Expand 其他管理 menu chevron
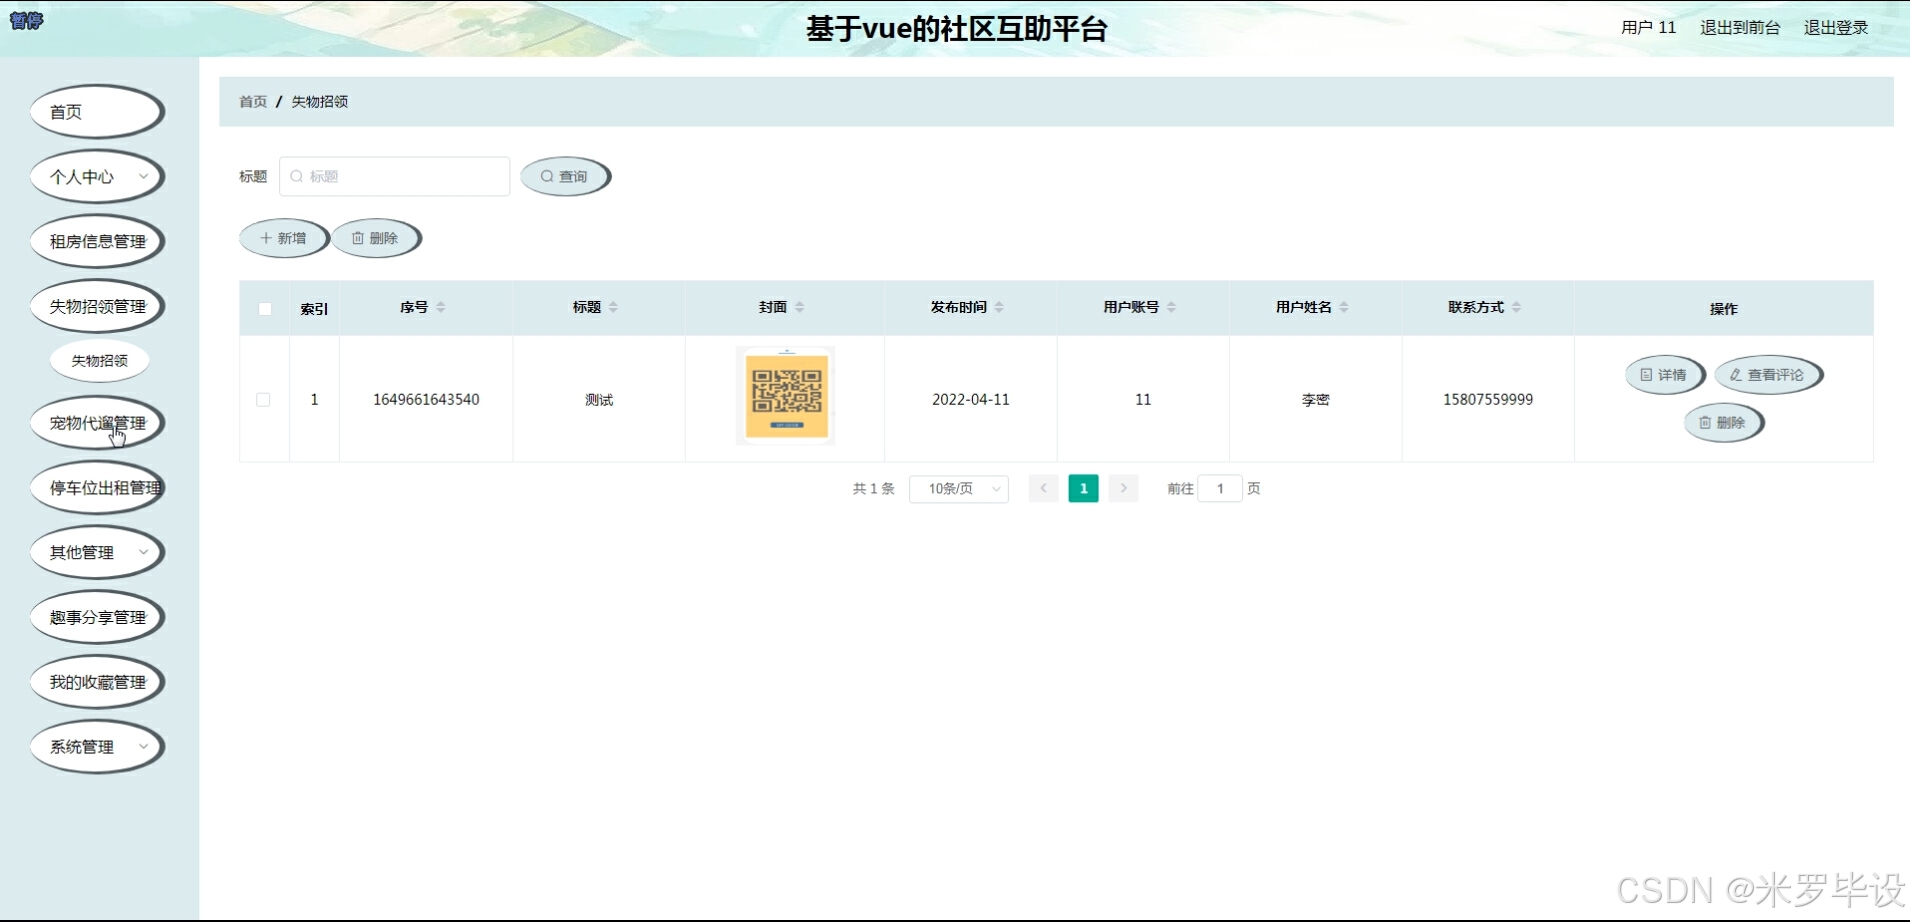Screen dimensions: 1910x922 143,552
